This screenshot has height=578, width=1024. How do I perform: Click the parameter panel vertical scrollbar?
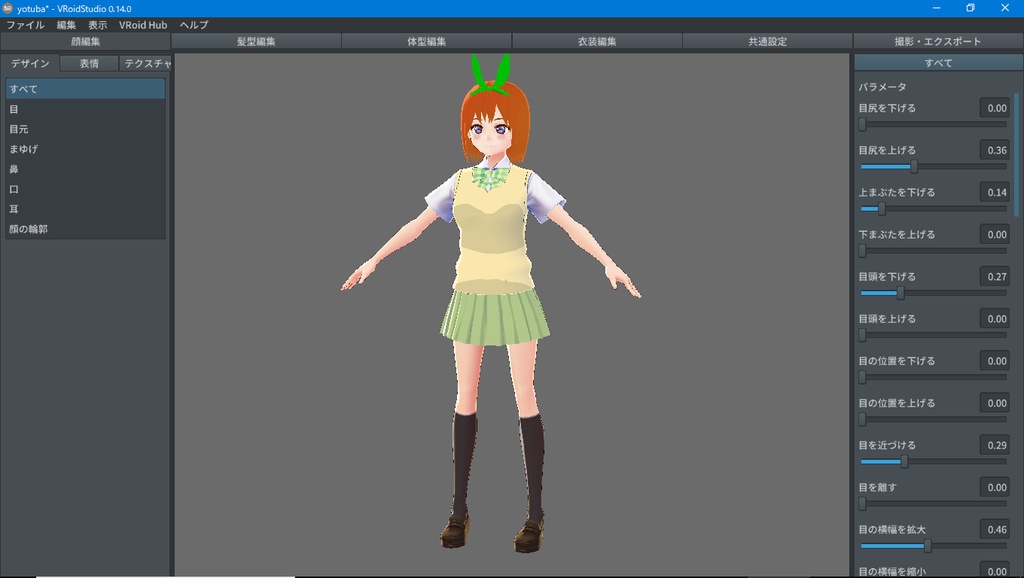point(1016,153)
